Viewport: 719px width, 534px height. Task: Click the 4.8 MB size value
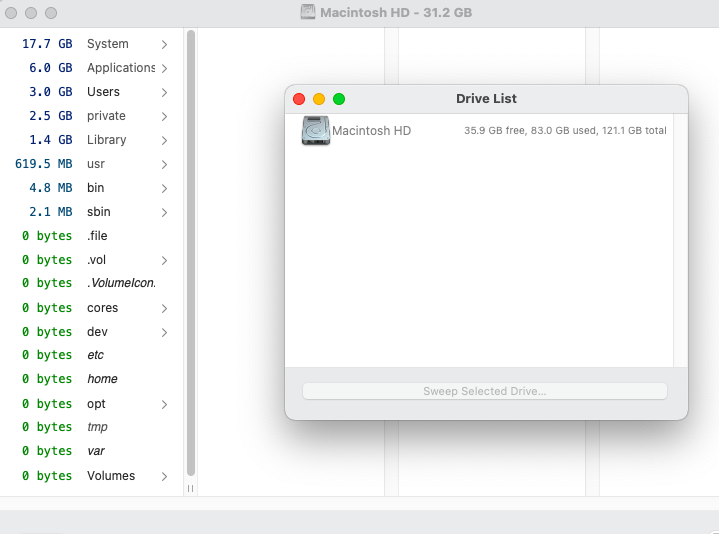click(x=51, y=187)
